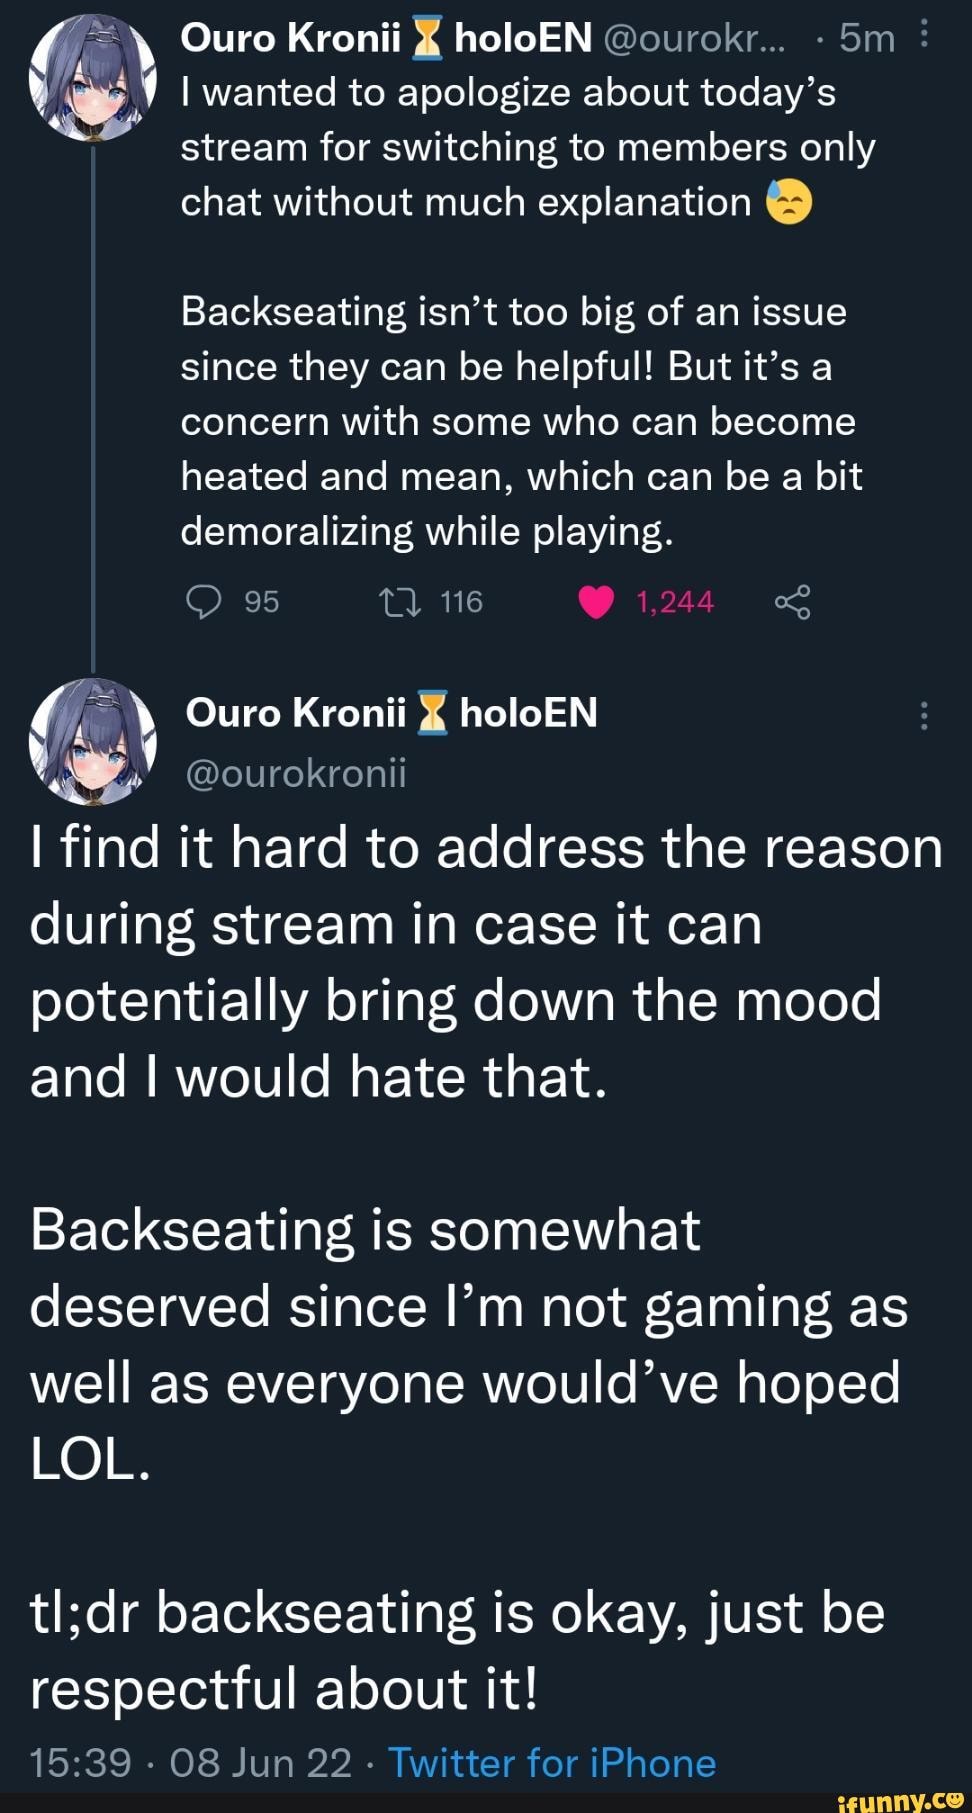This screenshot has width=972, height=1813.
Task: Click the first tweet's Ouro Kronii holoEN name
Action: tap(386, 38)
